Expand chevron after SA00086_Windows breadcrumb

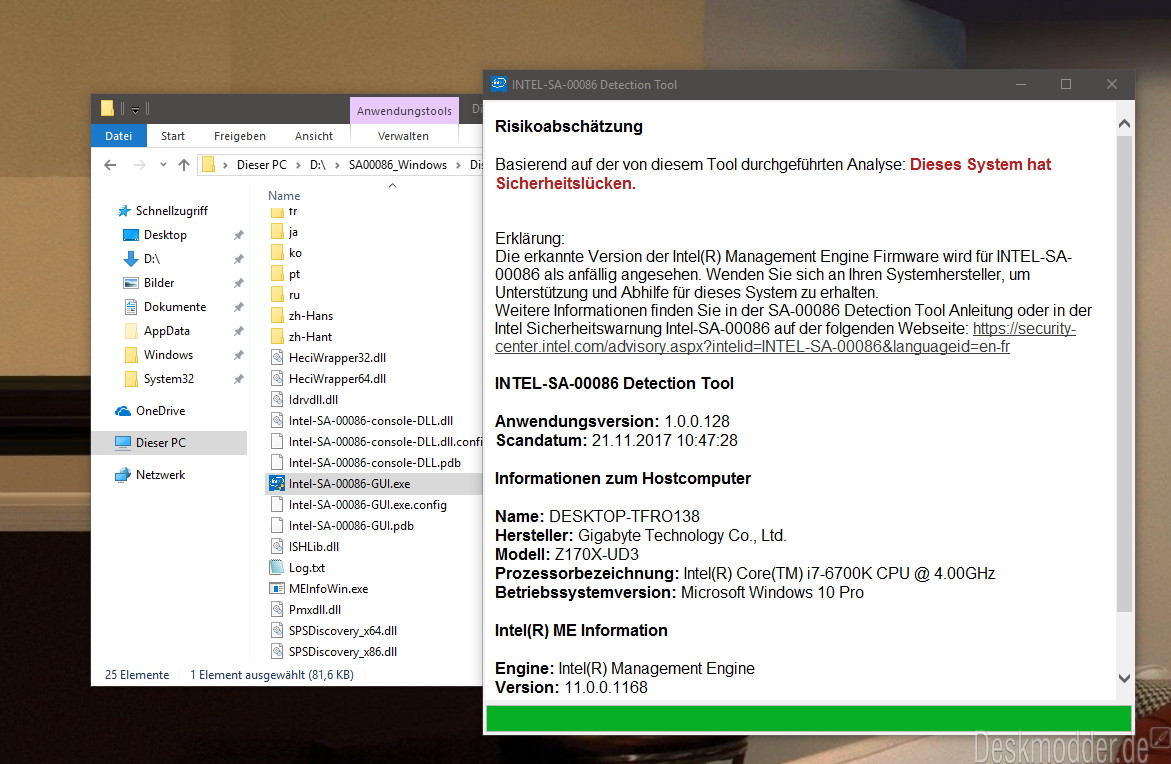459,164
